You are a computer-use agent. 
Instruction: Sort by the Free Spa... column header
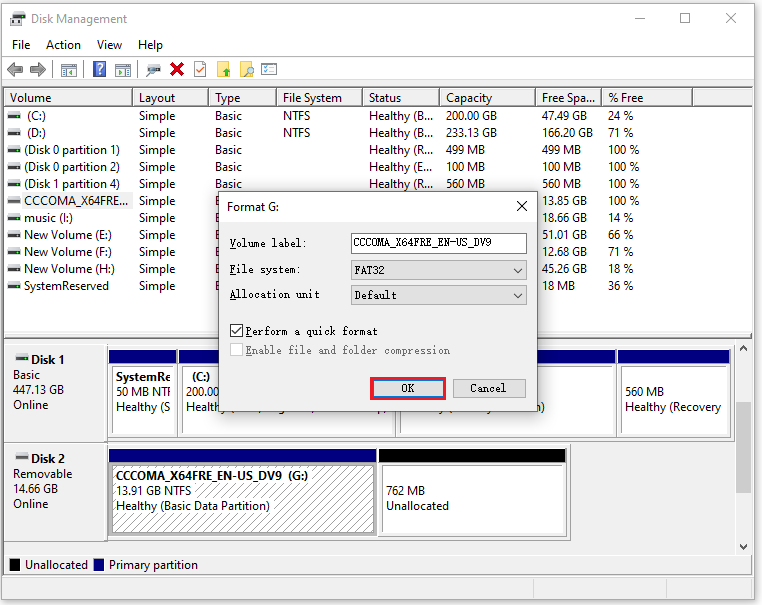569,98
